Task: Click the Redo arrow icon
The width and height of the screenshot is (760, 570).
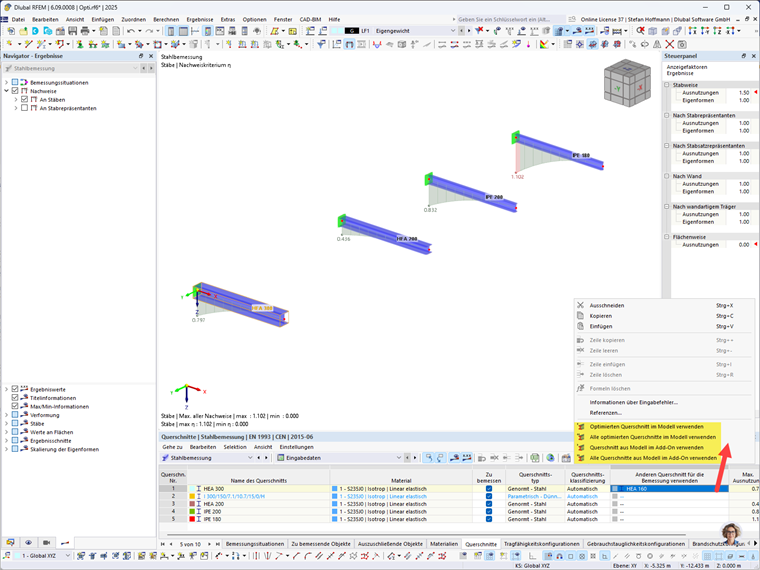Action: pyautogui.click(x=149, y=31)
